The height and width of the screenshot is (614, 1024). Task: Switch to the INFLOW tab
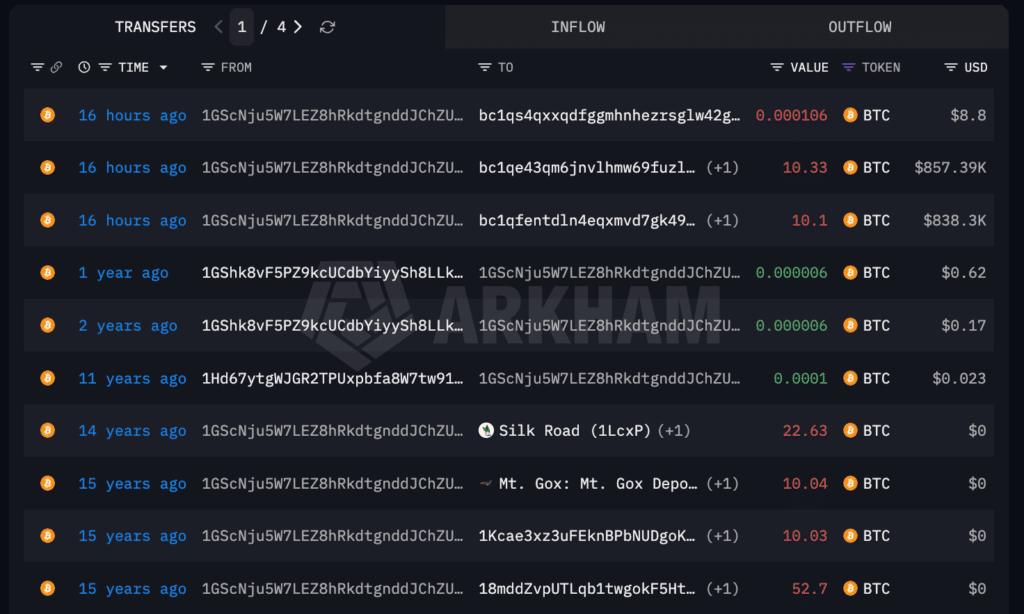(578, 27)
